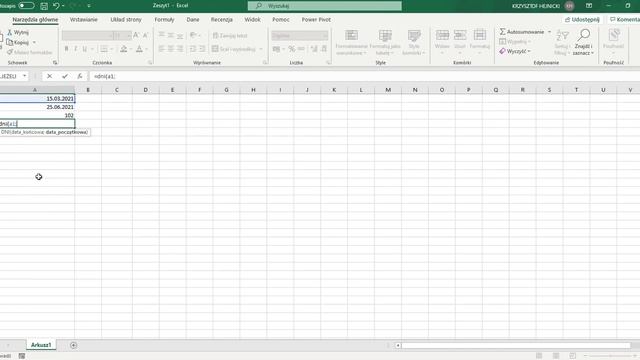Click Kopiuj (Copy) icon
This screenshot has height=360, width=640.
[x=9, y=42]
